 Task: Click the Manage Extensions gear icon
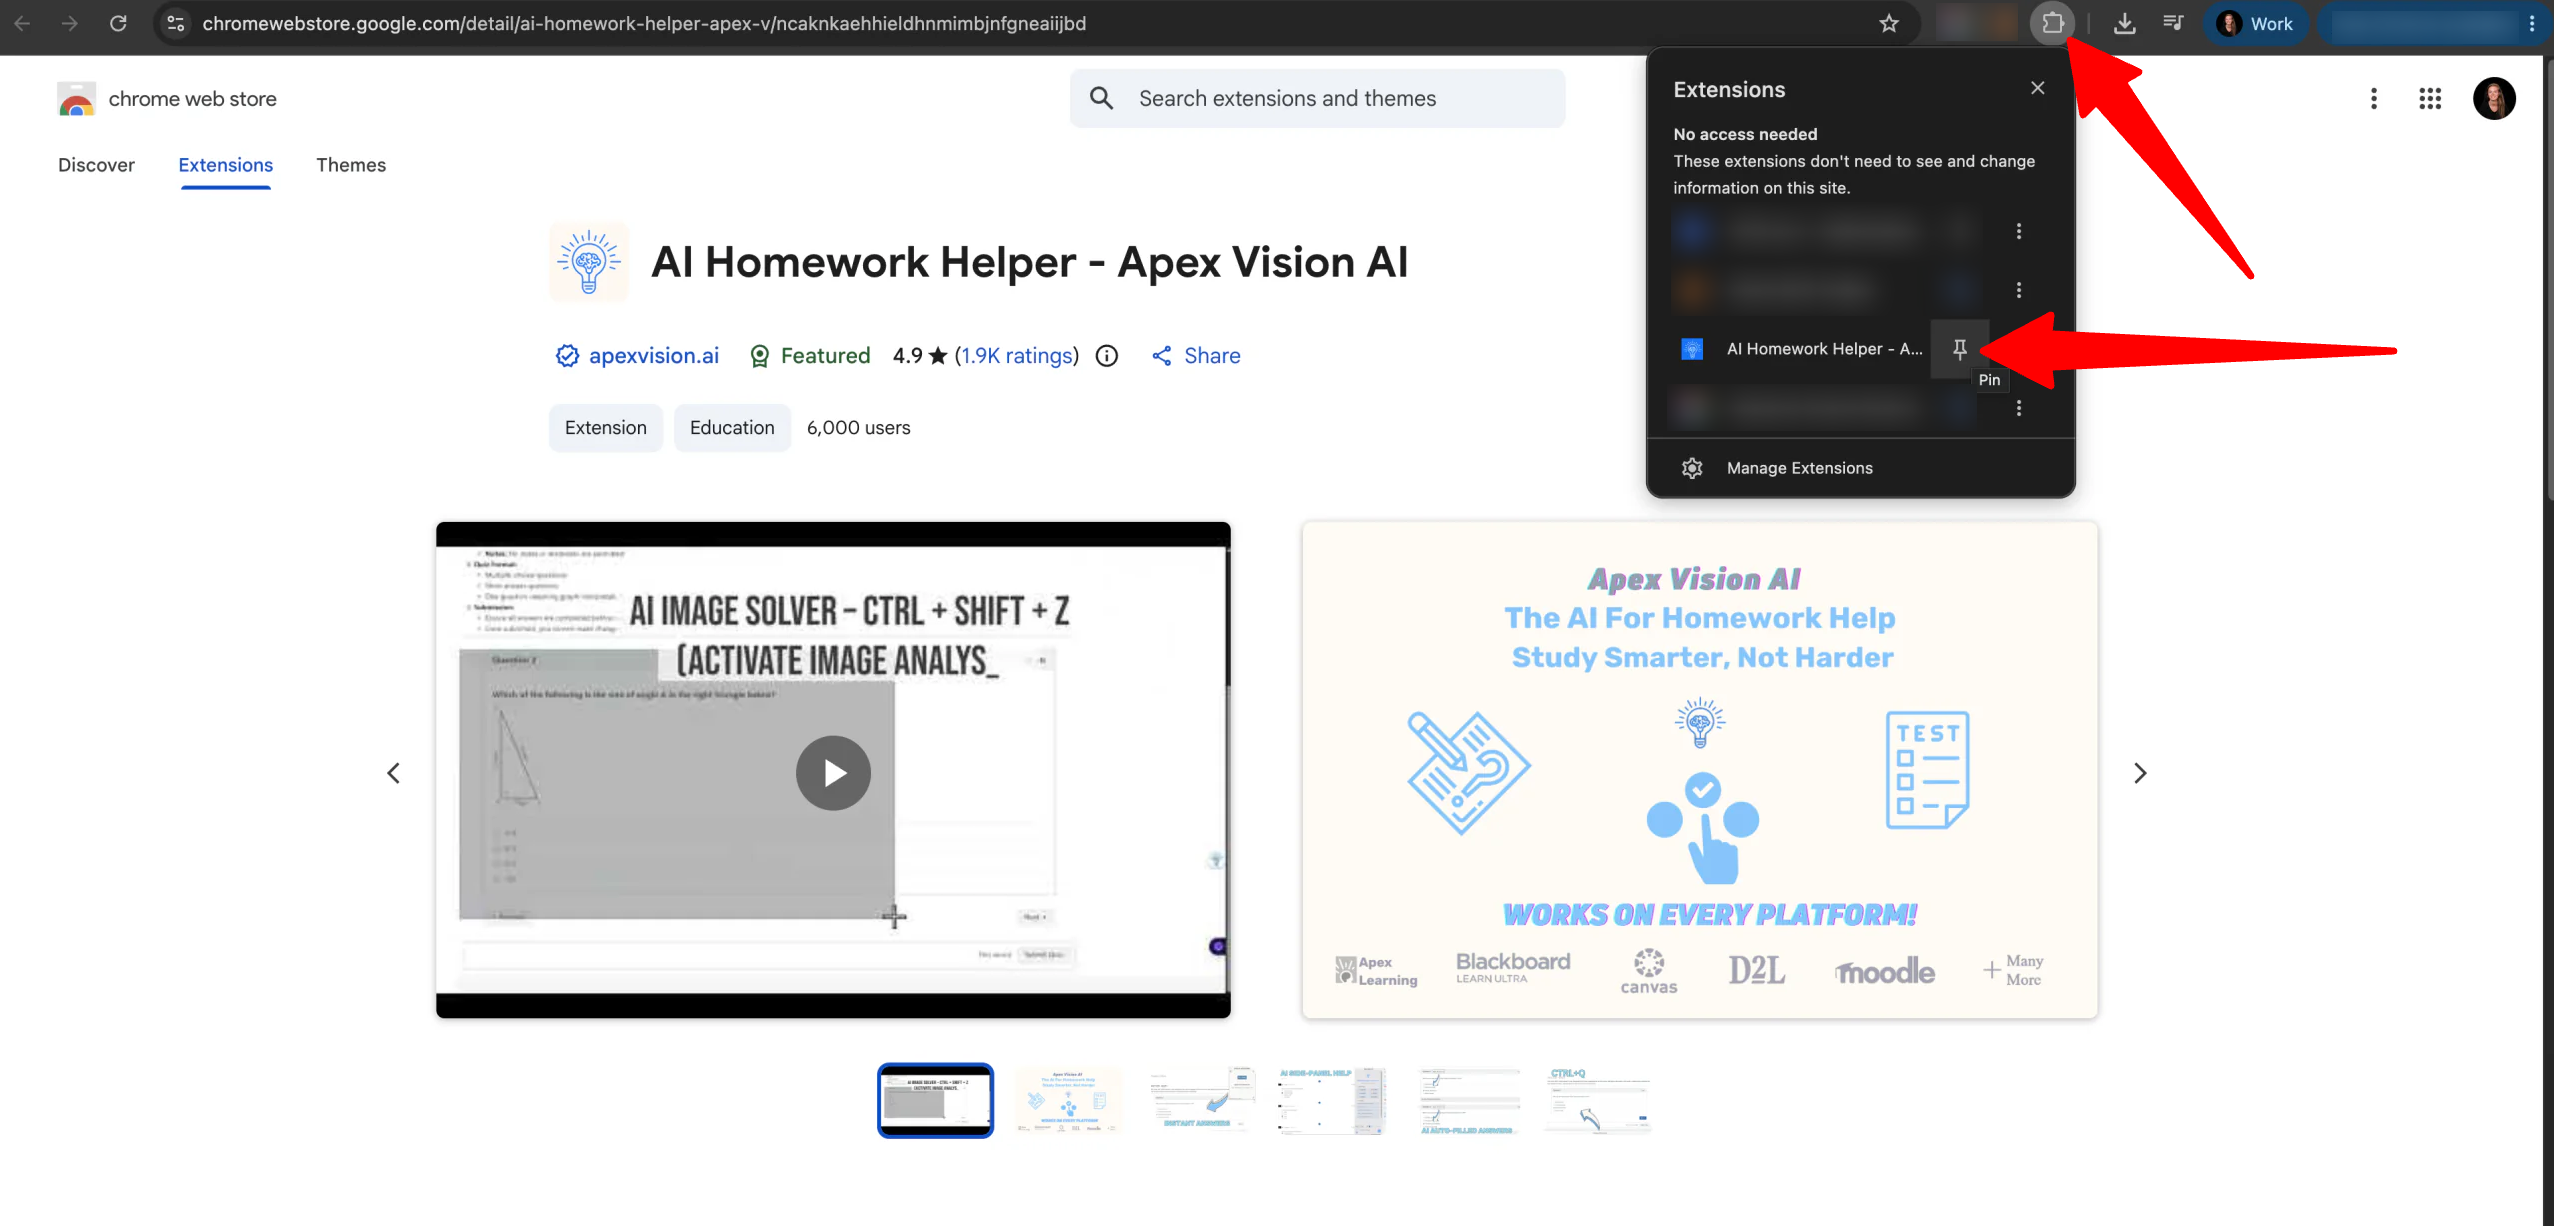(1691, 467)
